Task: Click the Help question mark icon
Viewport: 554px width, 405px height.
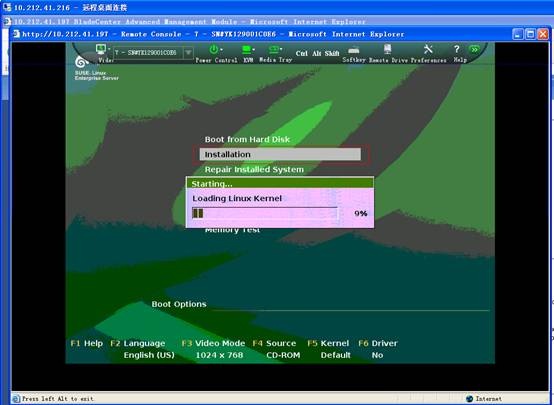Action: click(x=457, y=49)
